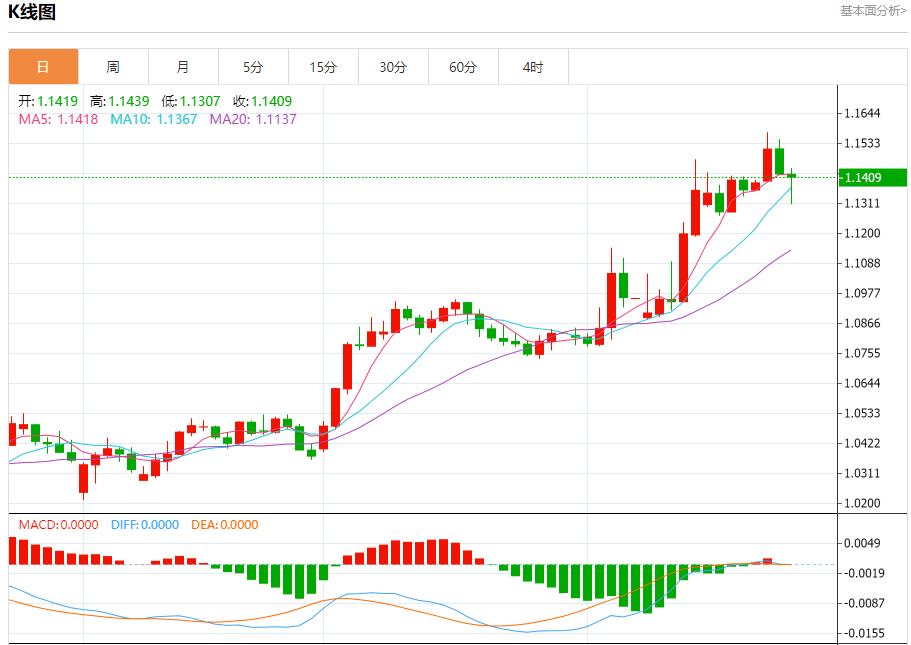Show the 60分 chart tab
Image resolution: width=911 pixels, height=645 pixels.
463,67
